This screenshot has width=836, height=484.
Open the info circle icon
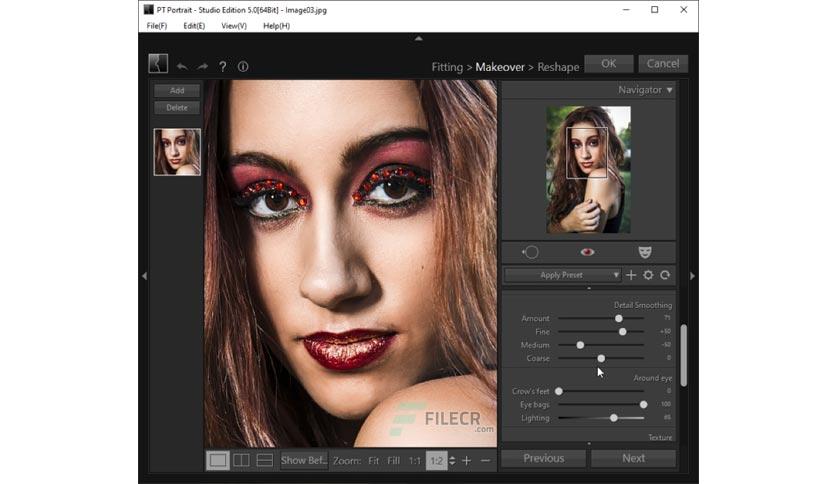(243, 67)
